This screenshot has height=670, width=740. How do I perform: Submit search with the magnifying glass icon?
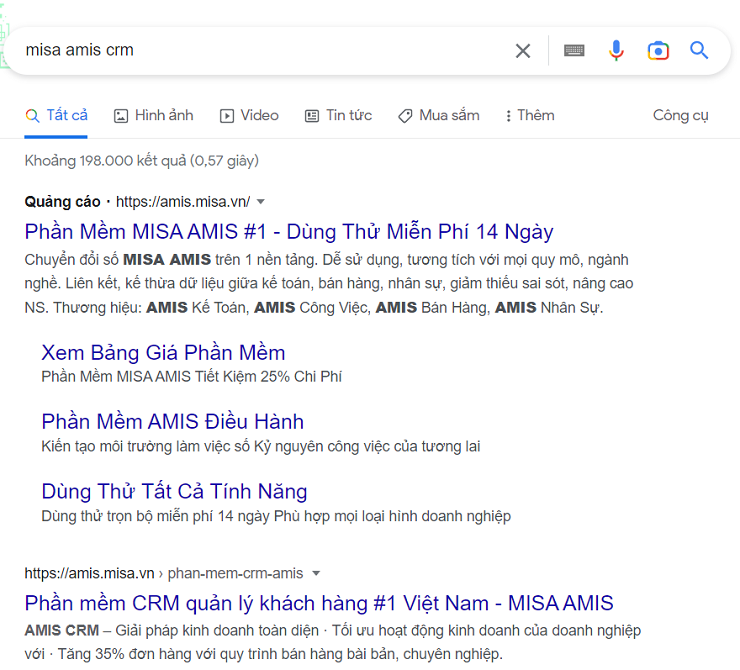[699, 50]
